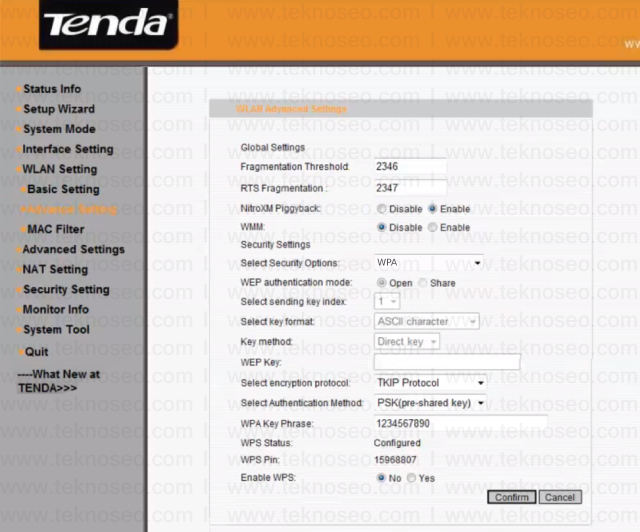Viewport: 640px width, 532px height.
Task: Set WMM to Disable
Action: point(382,227)
